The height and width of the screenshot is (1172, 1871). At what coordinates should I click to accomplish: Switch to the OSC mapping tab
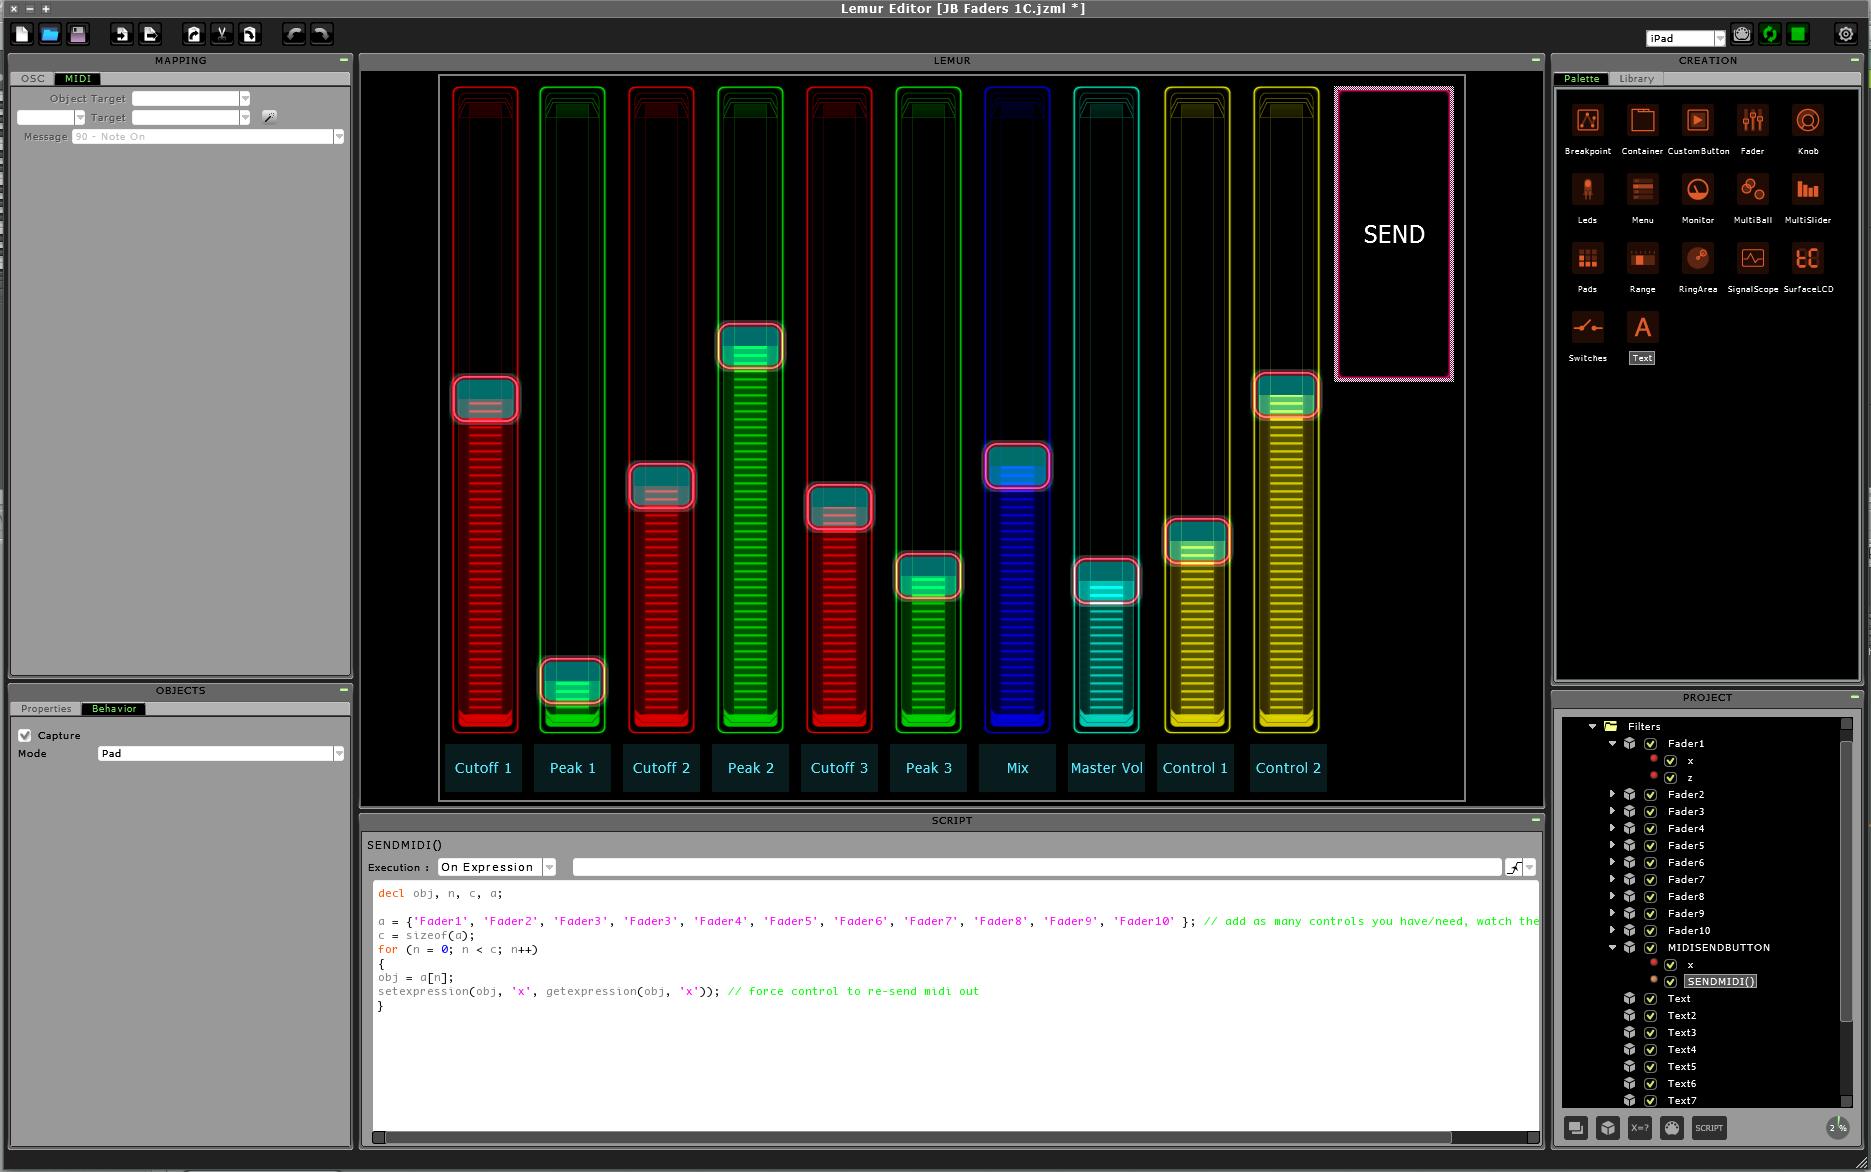[x=33, y=79]
